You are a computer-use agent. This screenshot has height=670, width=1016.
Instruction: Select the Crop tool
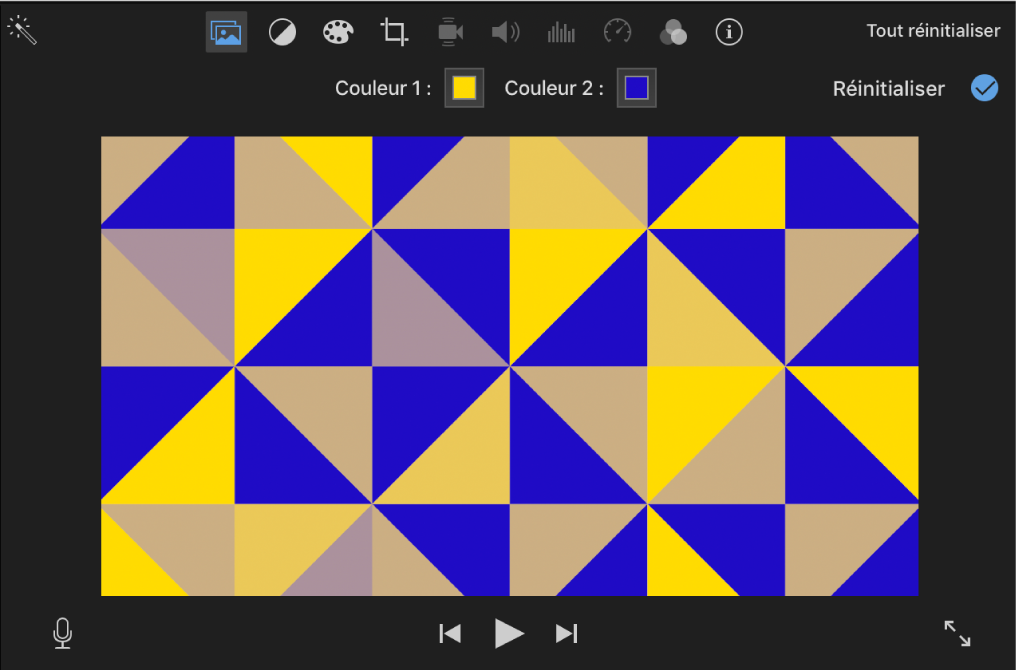point(393,31)
